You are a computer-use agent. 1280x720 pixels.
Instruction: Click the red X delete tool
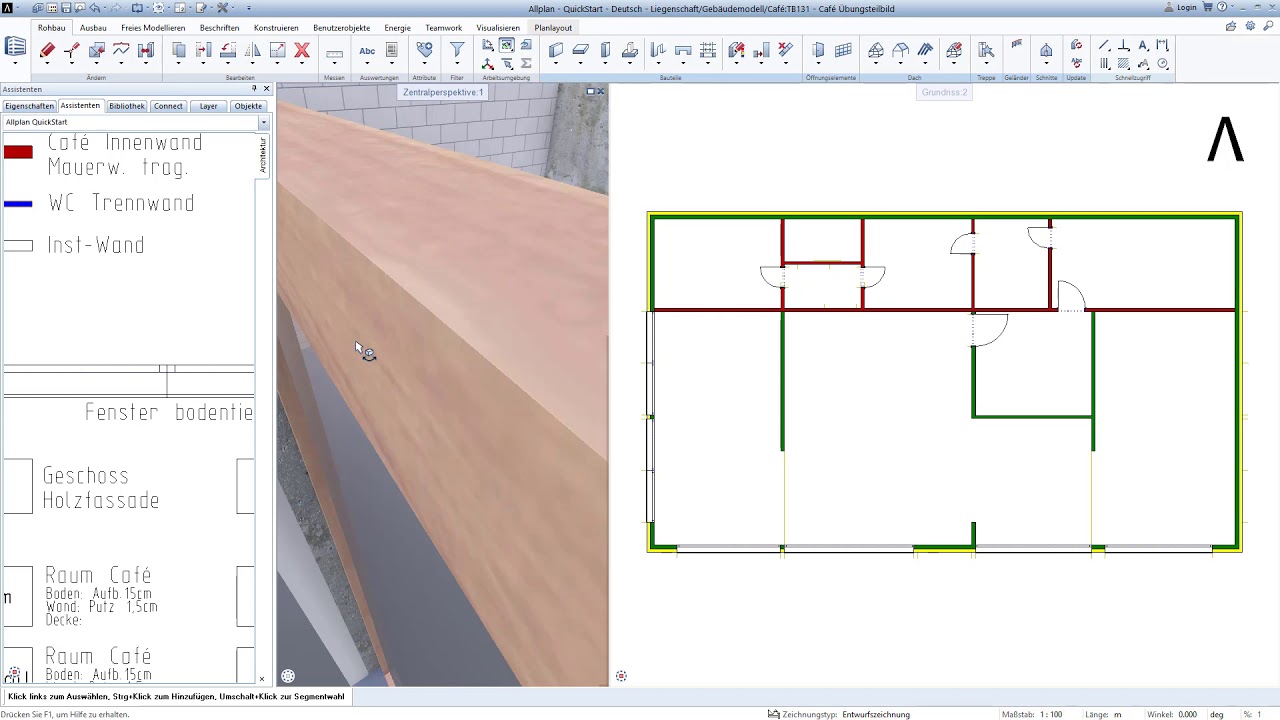click(x=302, y=50)
